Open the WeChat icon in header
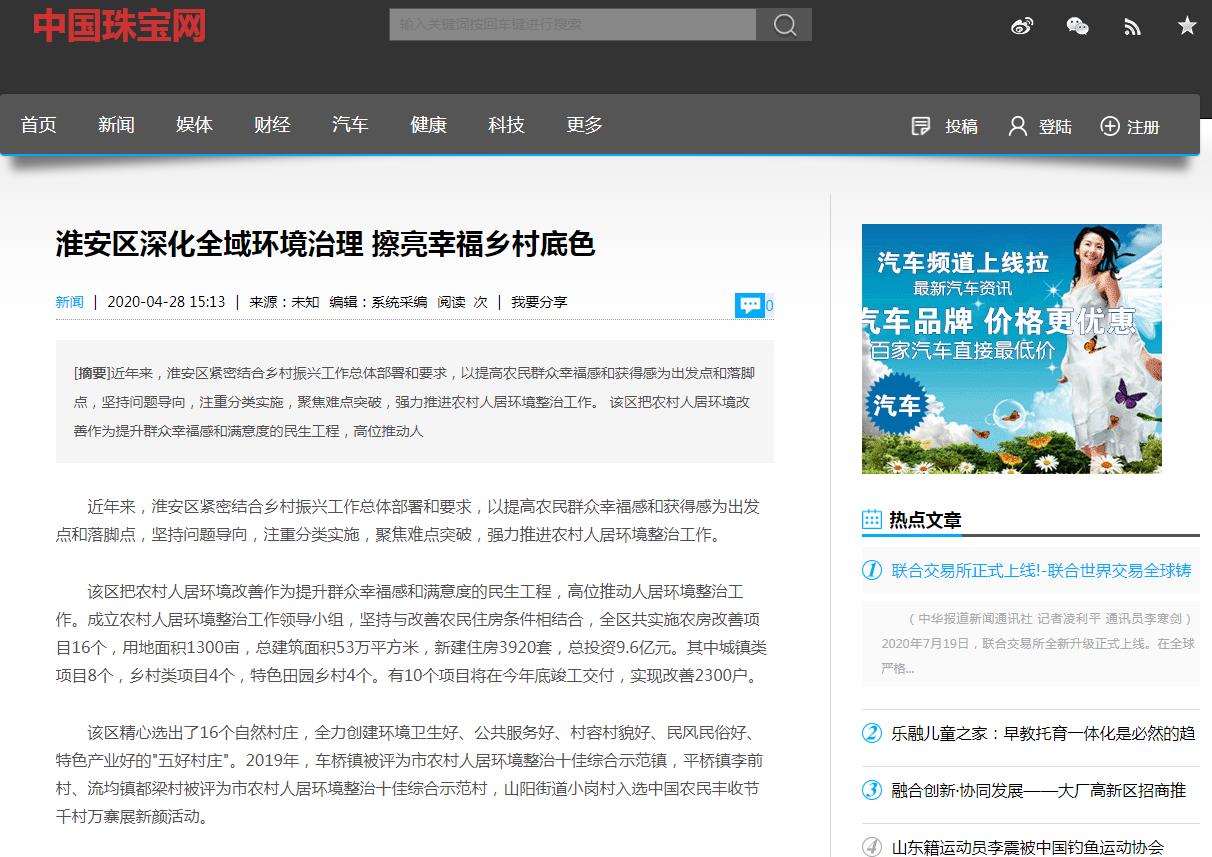 pyautogui.click(x=1077, y=26)
